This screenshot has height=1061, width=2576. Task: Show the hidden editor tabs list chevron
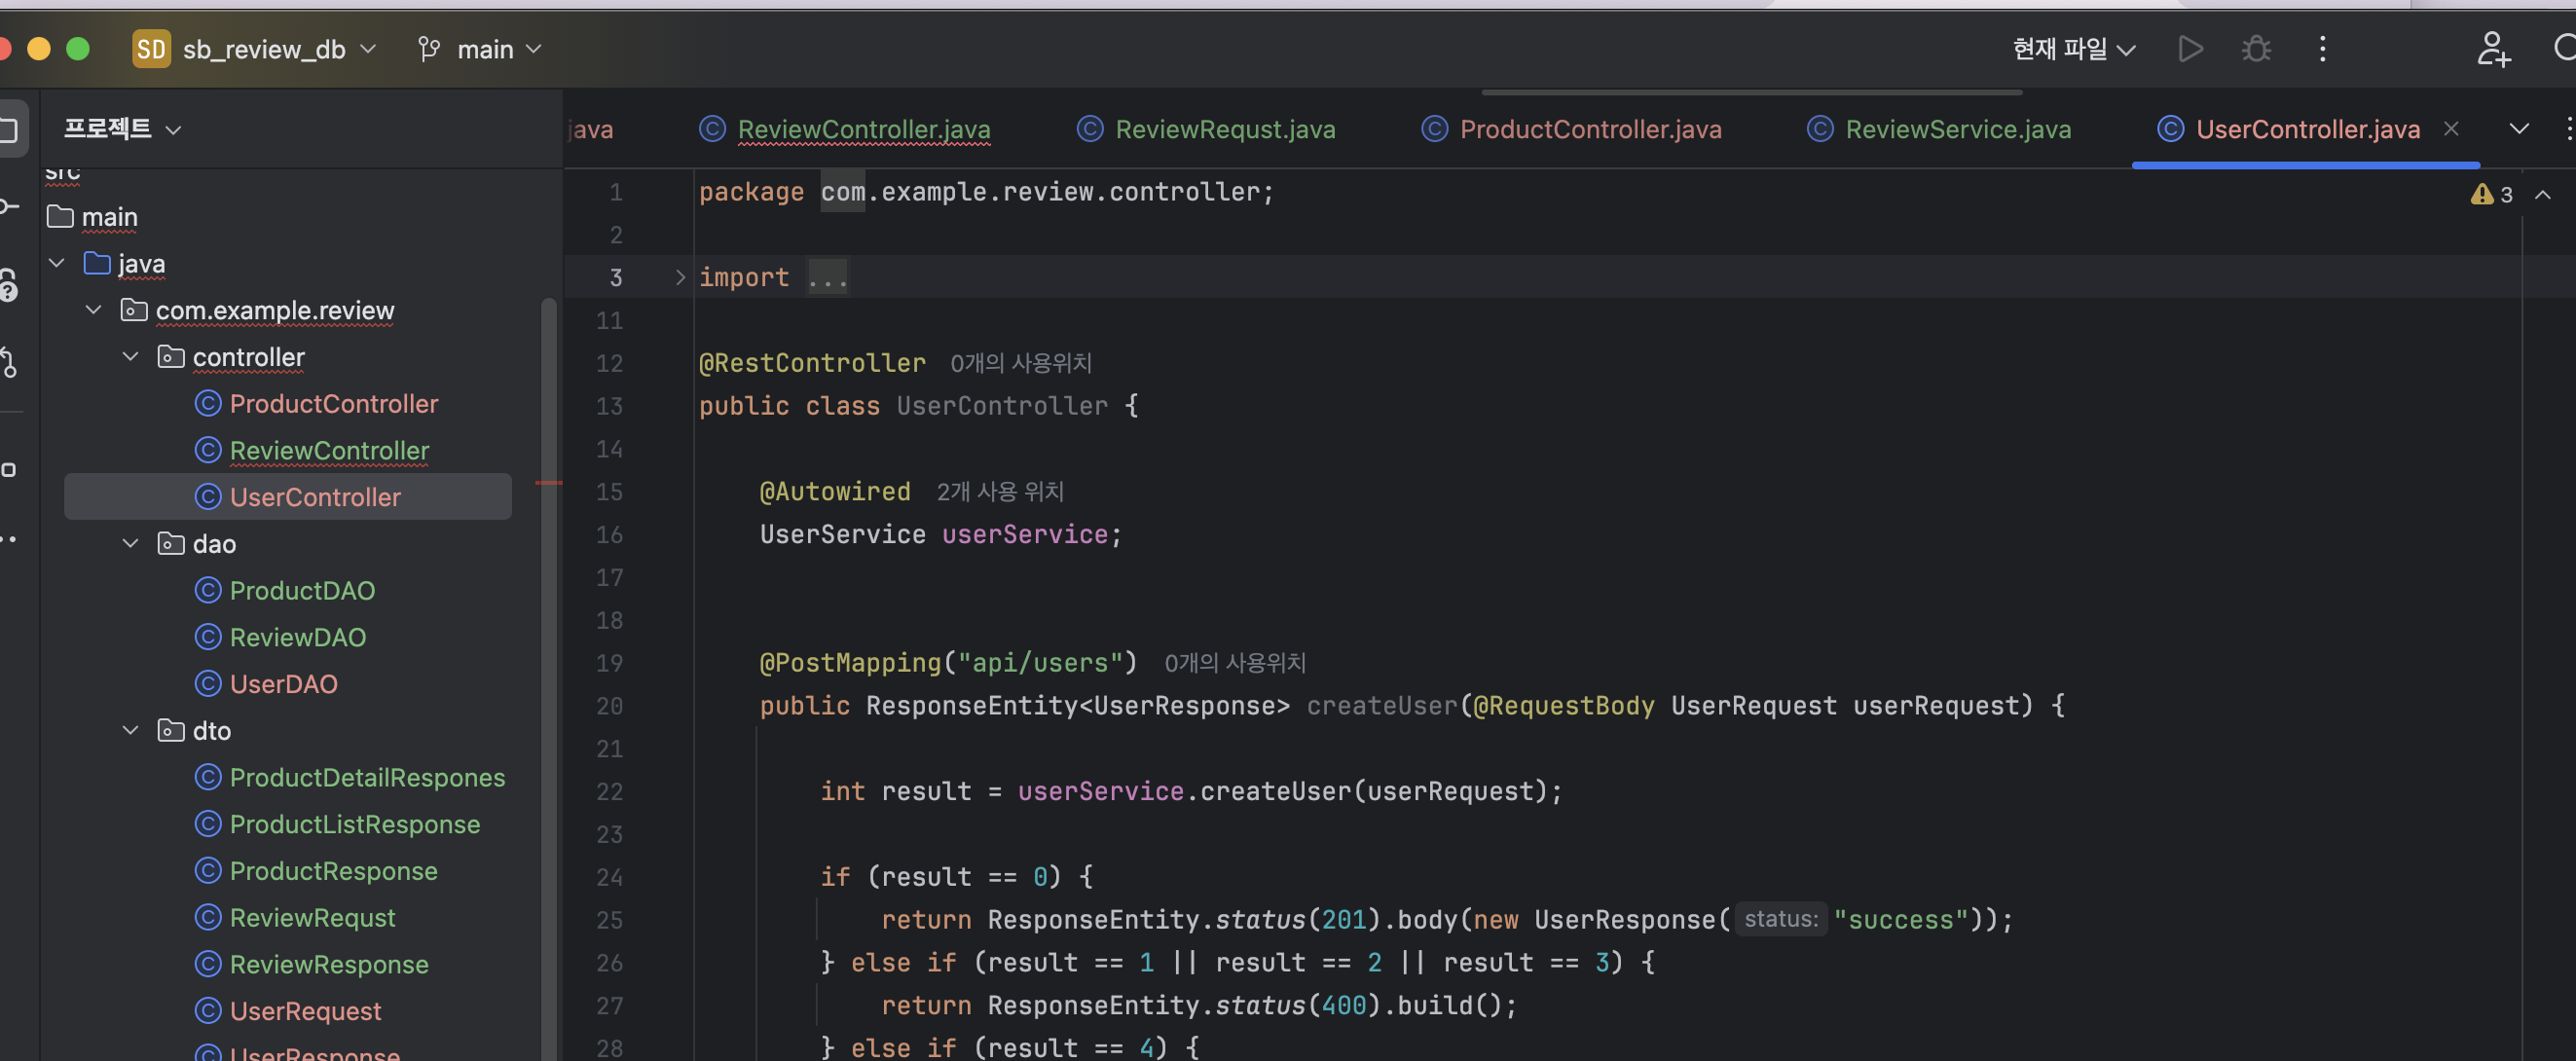[x=2519, y=129]
